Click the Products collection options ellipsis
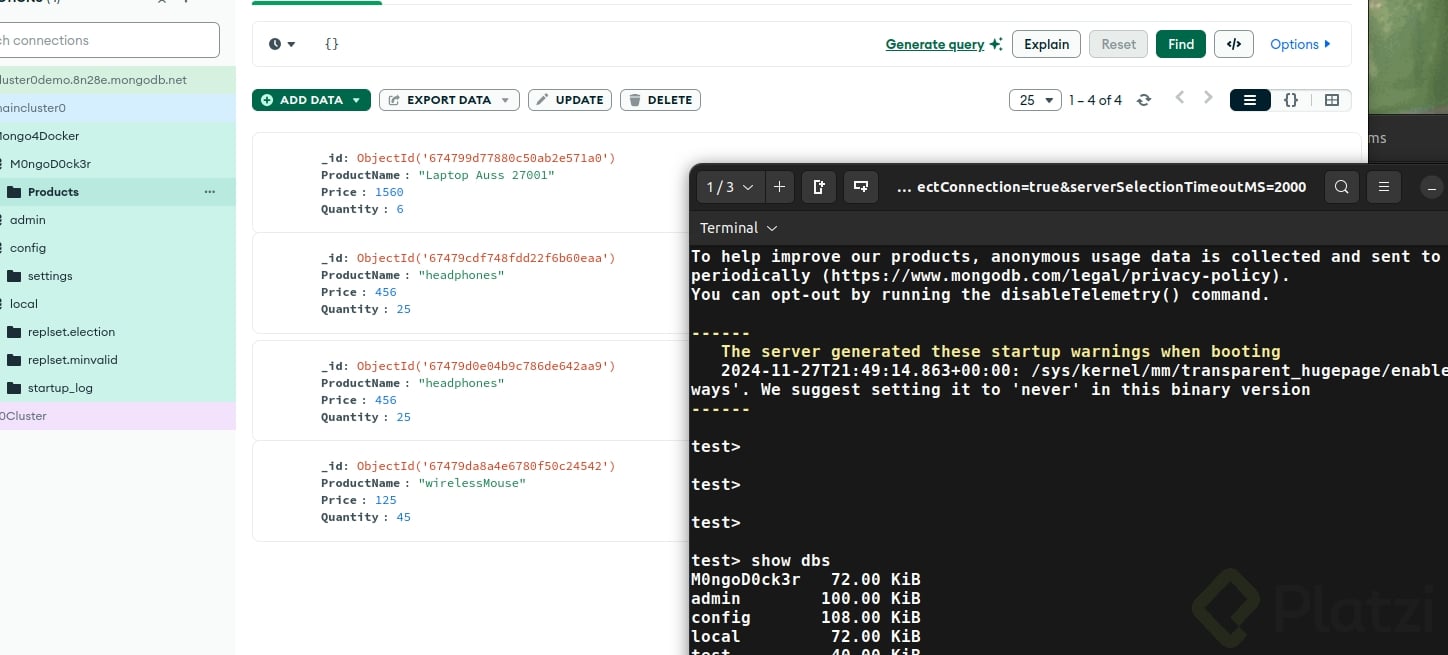 (209, 192)
